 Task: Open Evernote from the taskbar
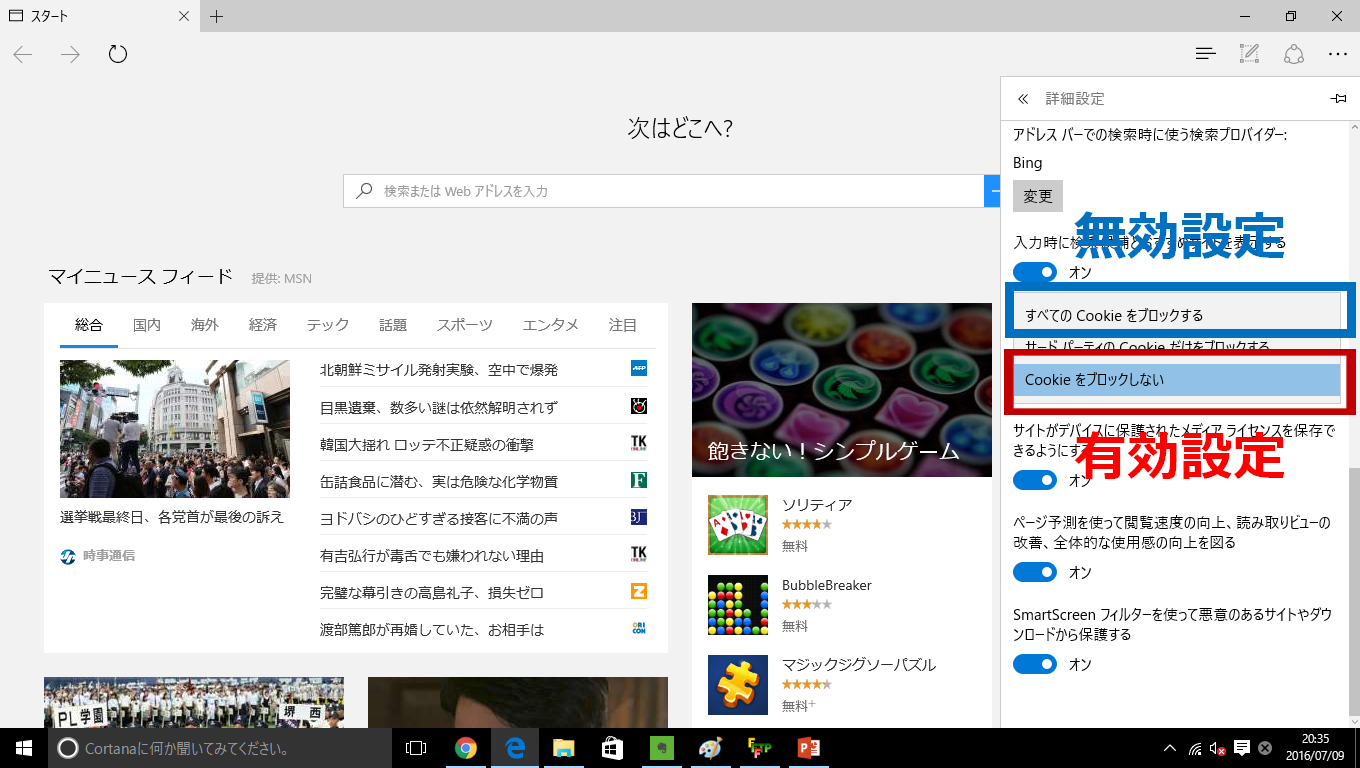coord(661,748)
